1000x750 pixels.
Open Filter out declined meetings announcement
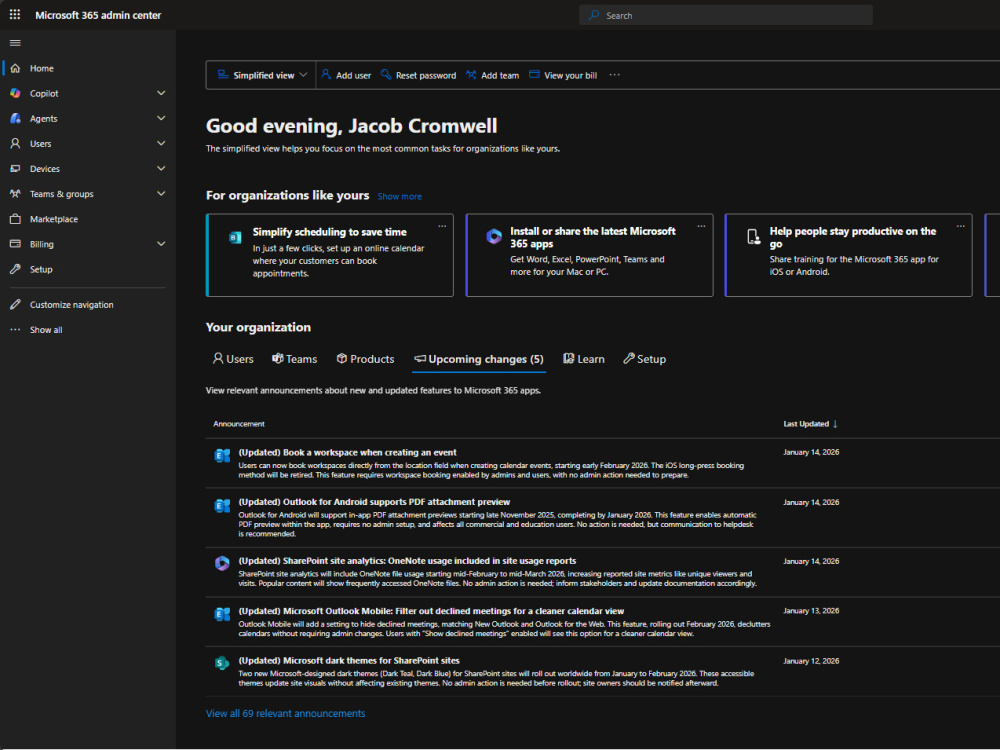point(431,611)
